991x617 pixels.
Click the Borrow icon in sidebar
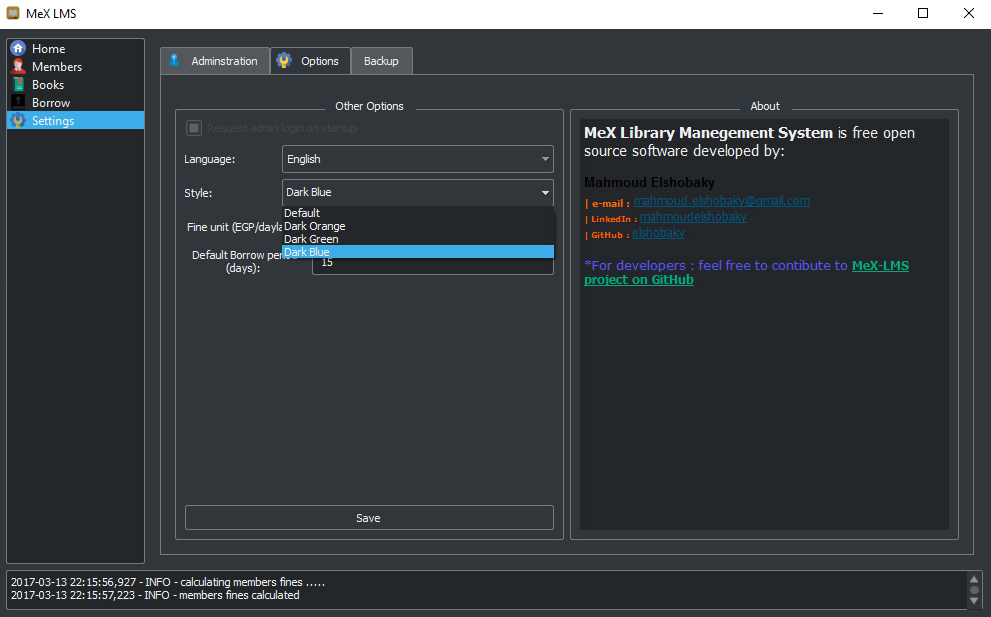[18, 102]
